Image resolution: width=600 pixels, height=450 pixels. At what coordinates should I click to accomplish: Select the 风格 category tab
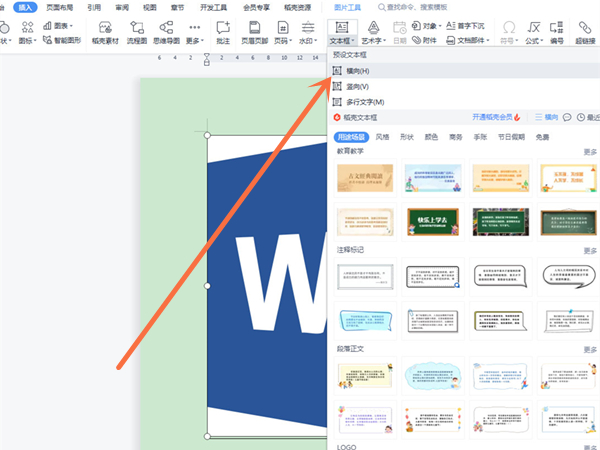point(383,136)
